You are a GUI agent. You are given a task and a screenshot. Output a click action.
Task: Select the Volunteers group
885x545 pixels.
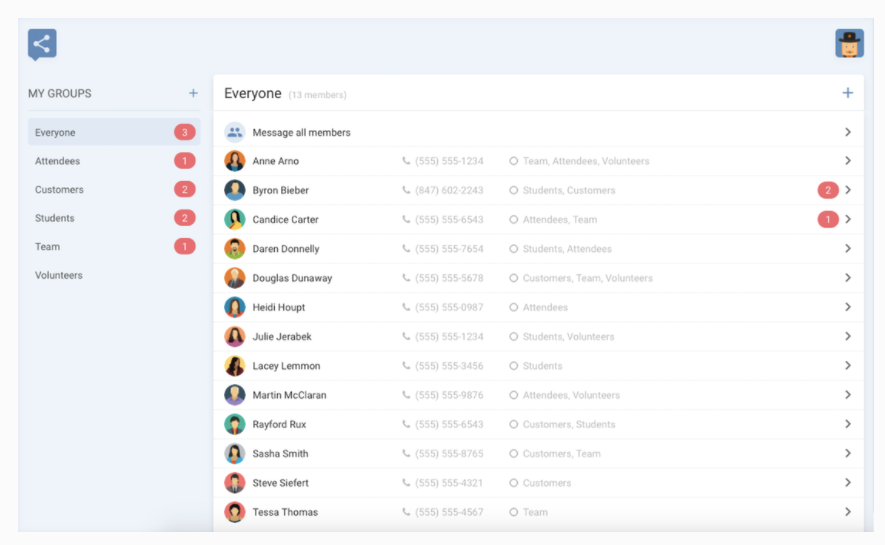114,275
